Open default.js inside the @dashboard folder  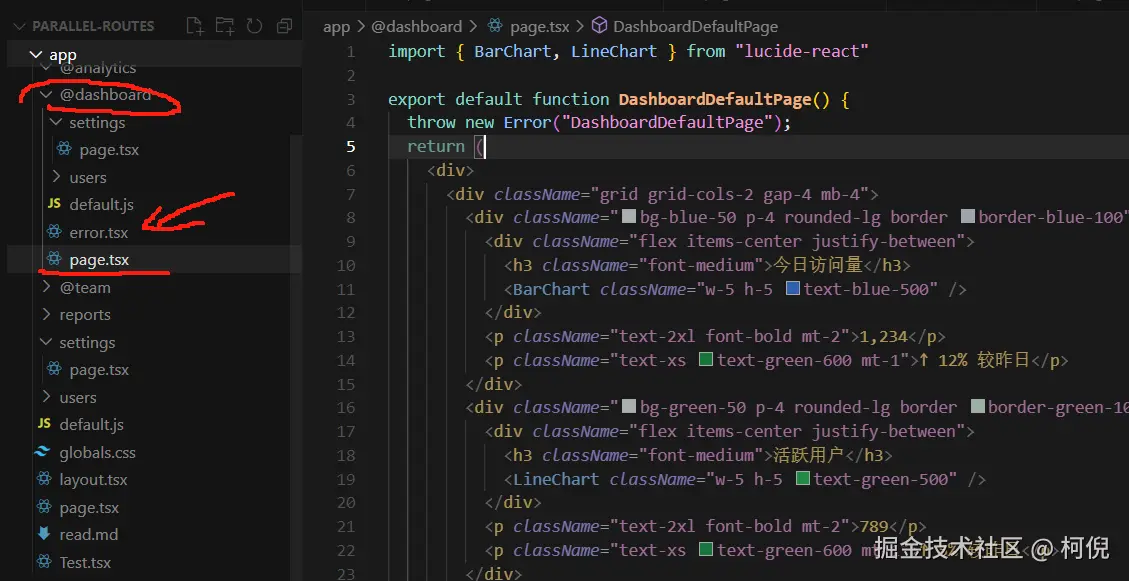click(102, 204)
